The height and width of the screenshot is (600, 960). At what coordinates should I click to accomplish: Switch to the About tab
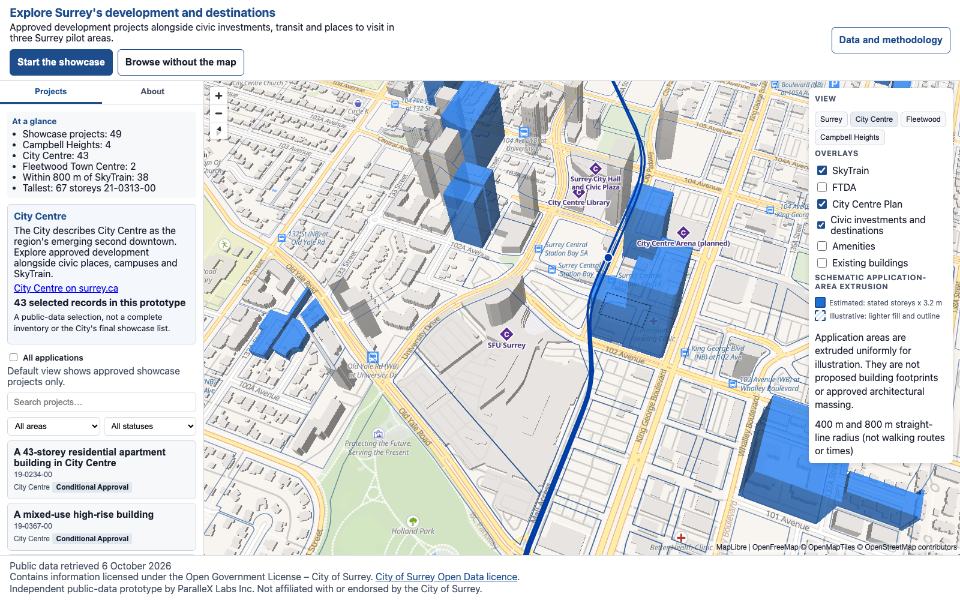point(152,91)
